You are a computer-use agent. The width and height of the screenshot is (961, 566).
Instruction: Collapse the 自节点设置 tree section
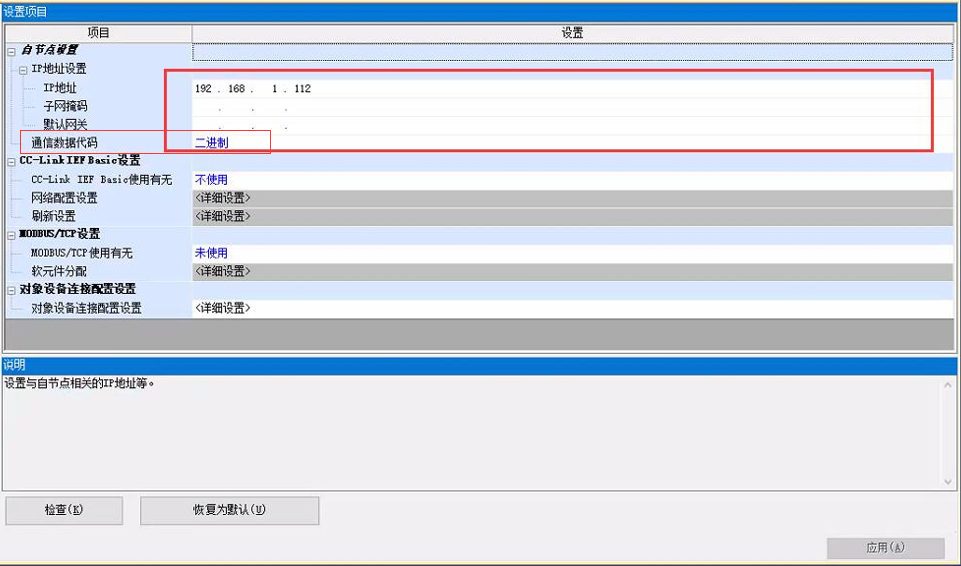pos(11,50)
